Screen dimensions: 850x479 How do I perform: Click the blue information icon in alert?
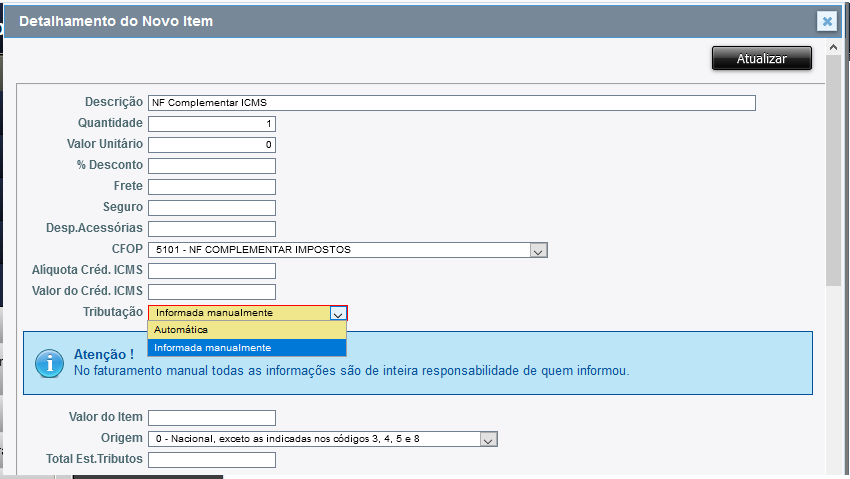49,362
